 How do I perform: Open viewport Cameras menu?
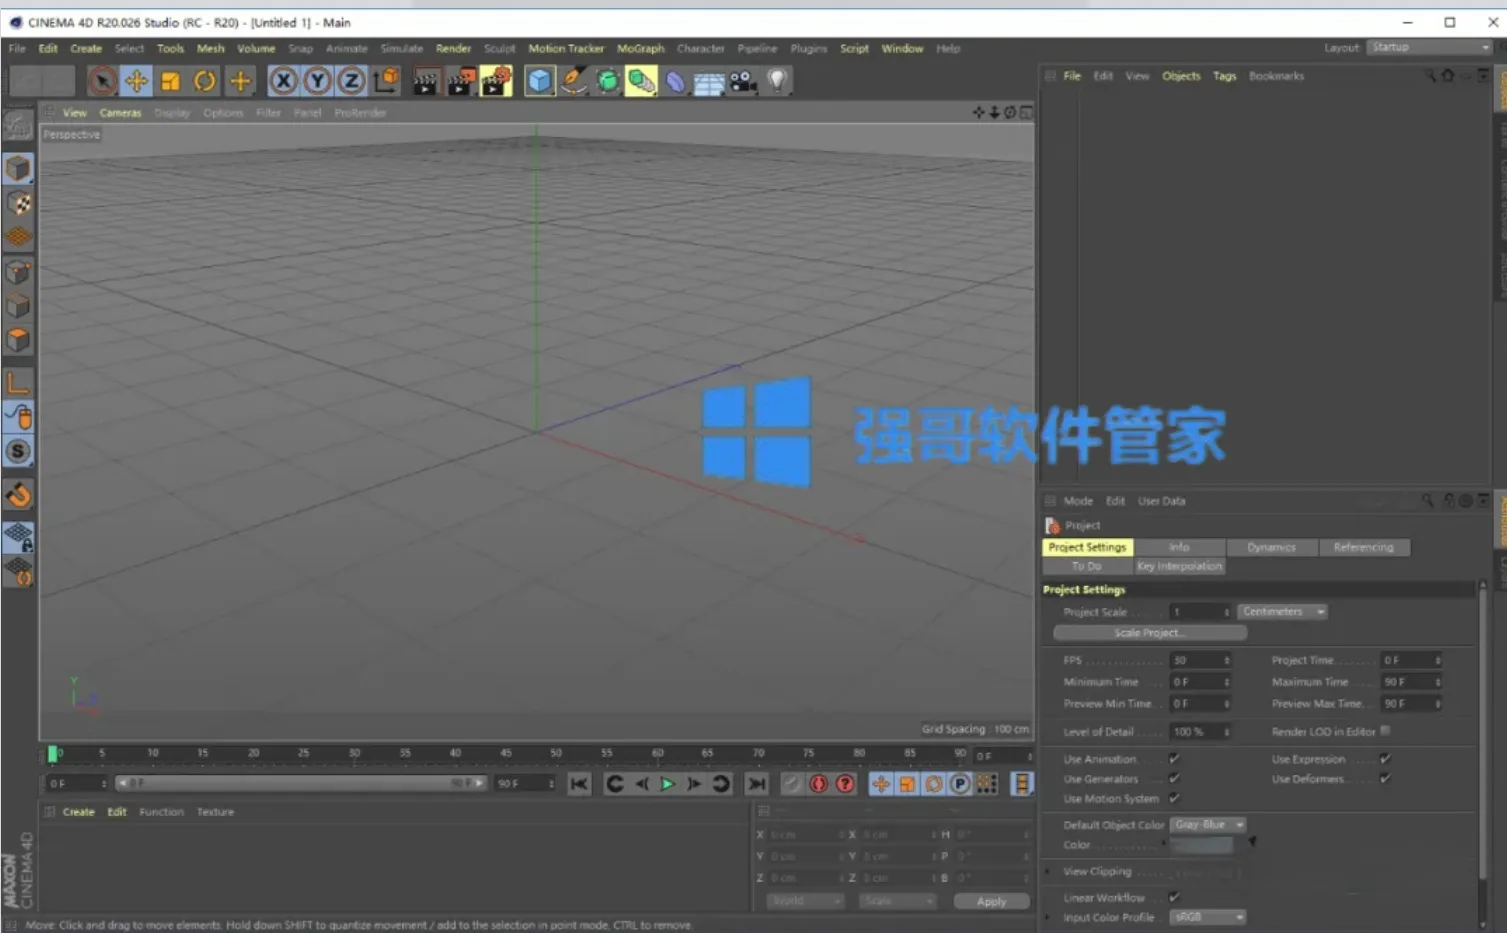pyautogui.click(x=120, y=113)
